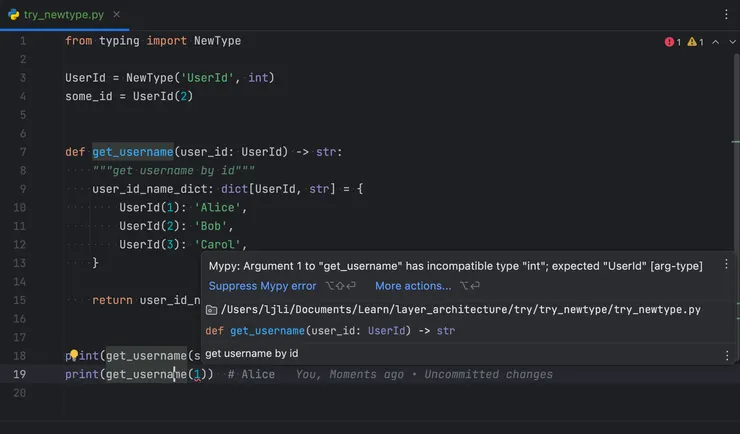Viewport: 740px width, 434px height.
Task: Click the get_username function name on line 7
Action: 132,152
